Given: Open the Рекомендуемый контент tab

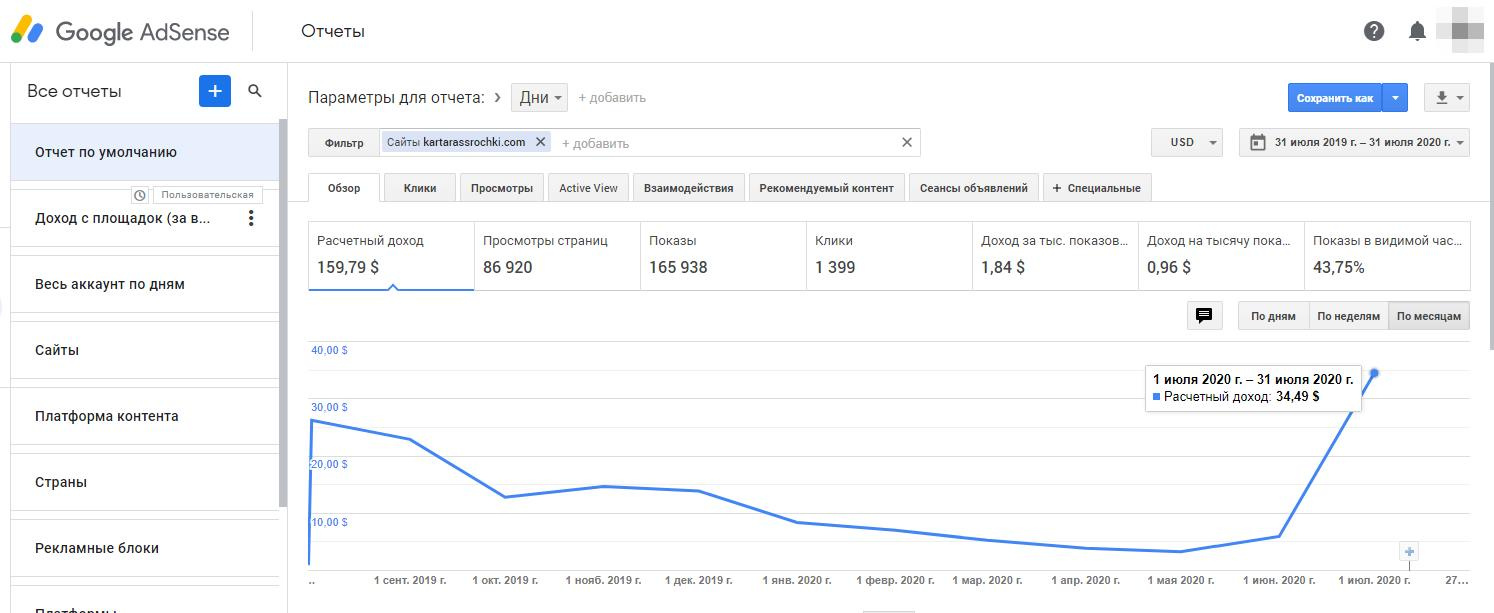Looking at the screenshot, I should 827,187.
